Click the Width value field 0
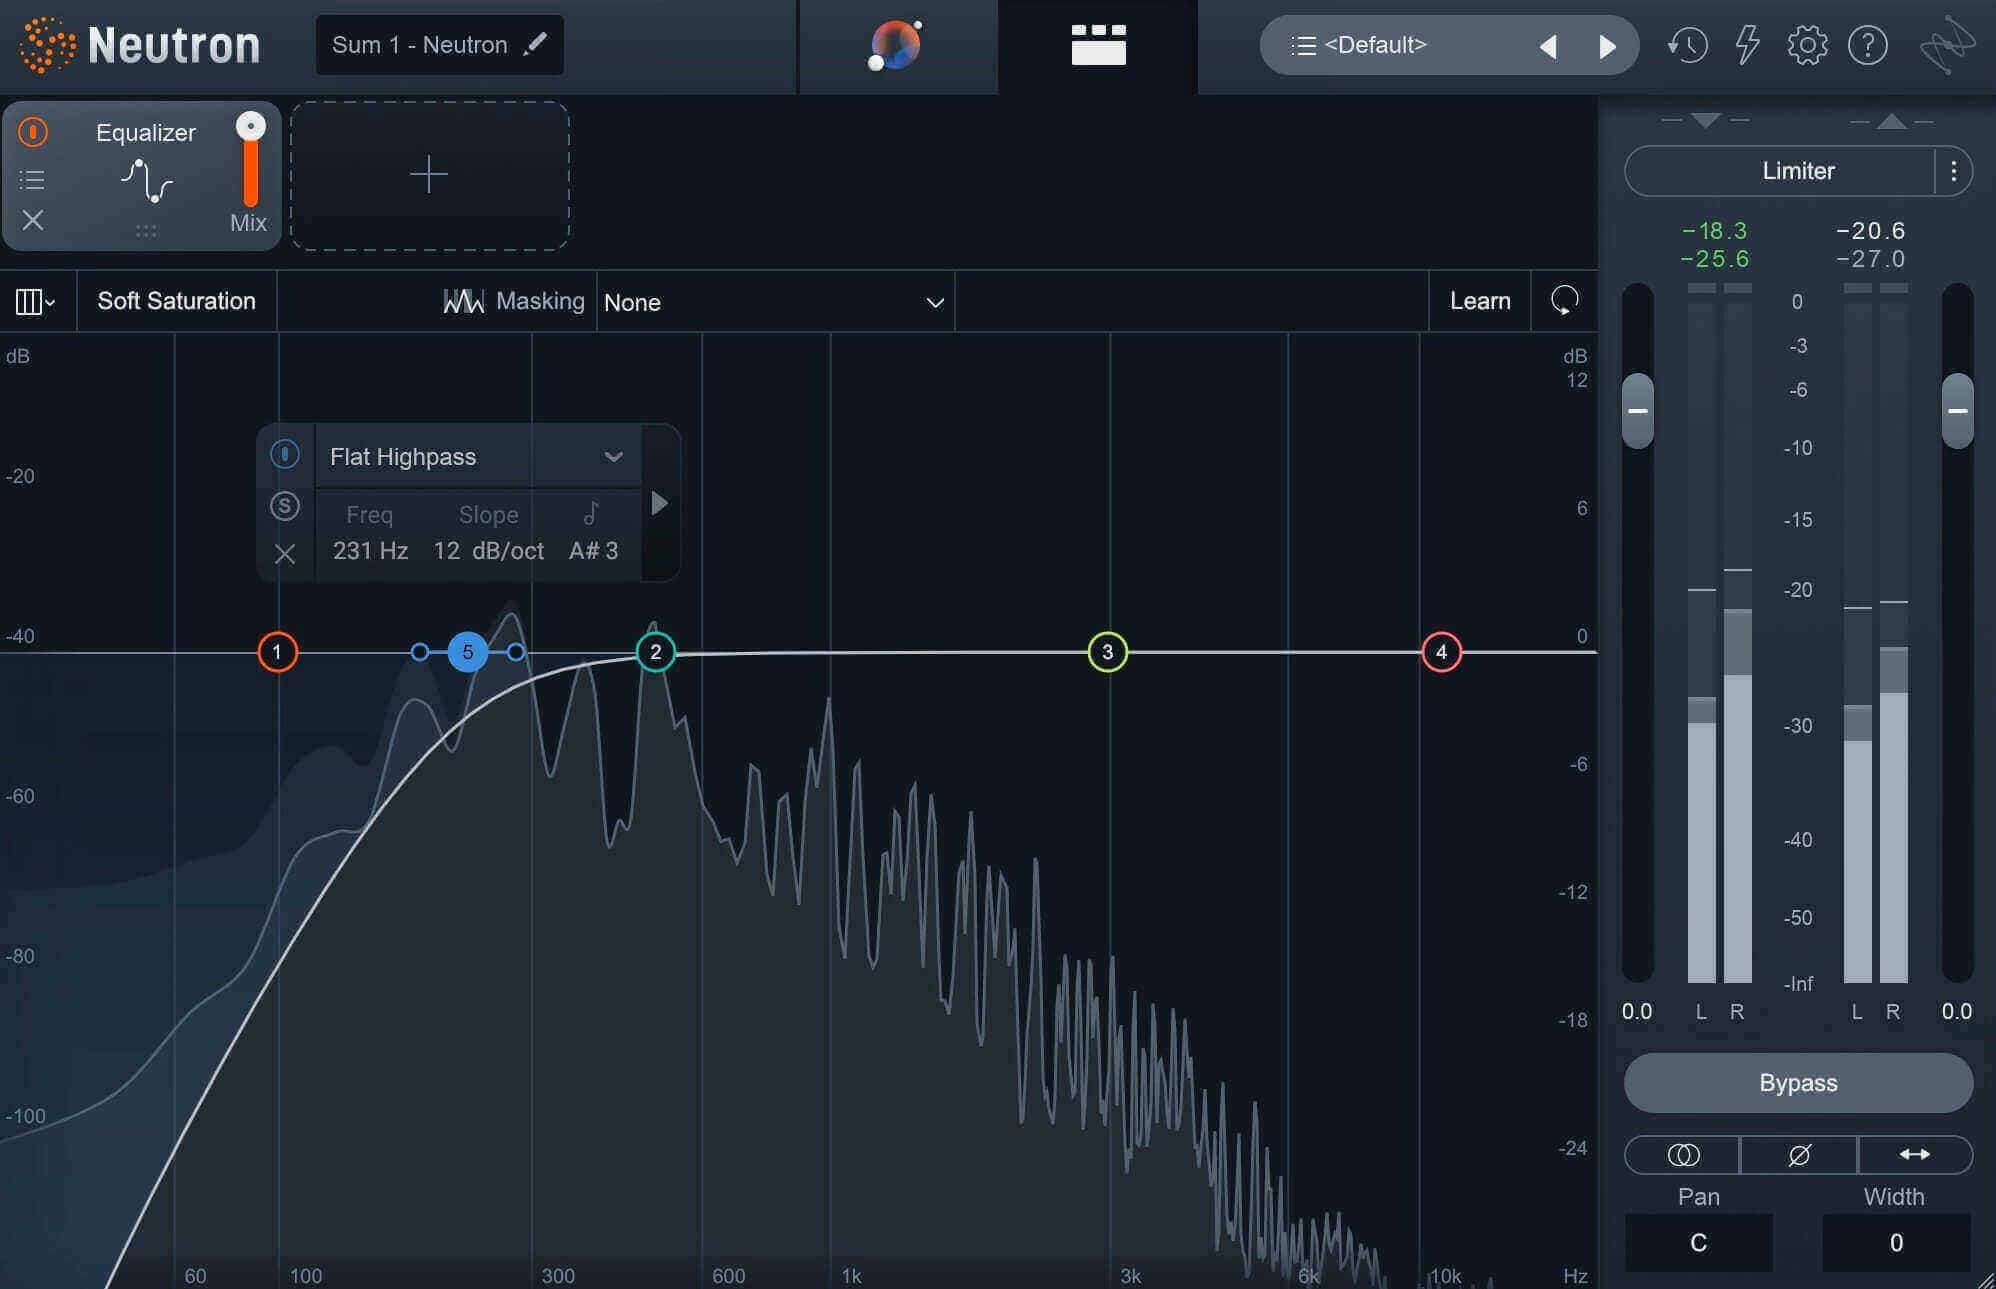Image resolution: width=1996 pixels, height=1289 pixels. coord(1896,1243)
